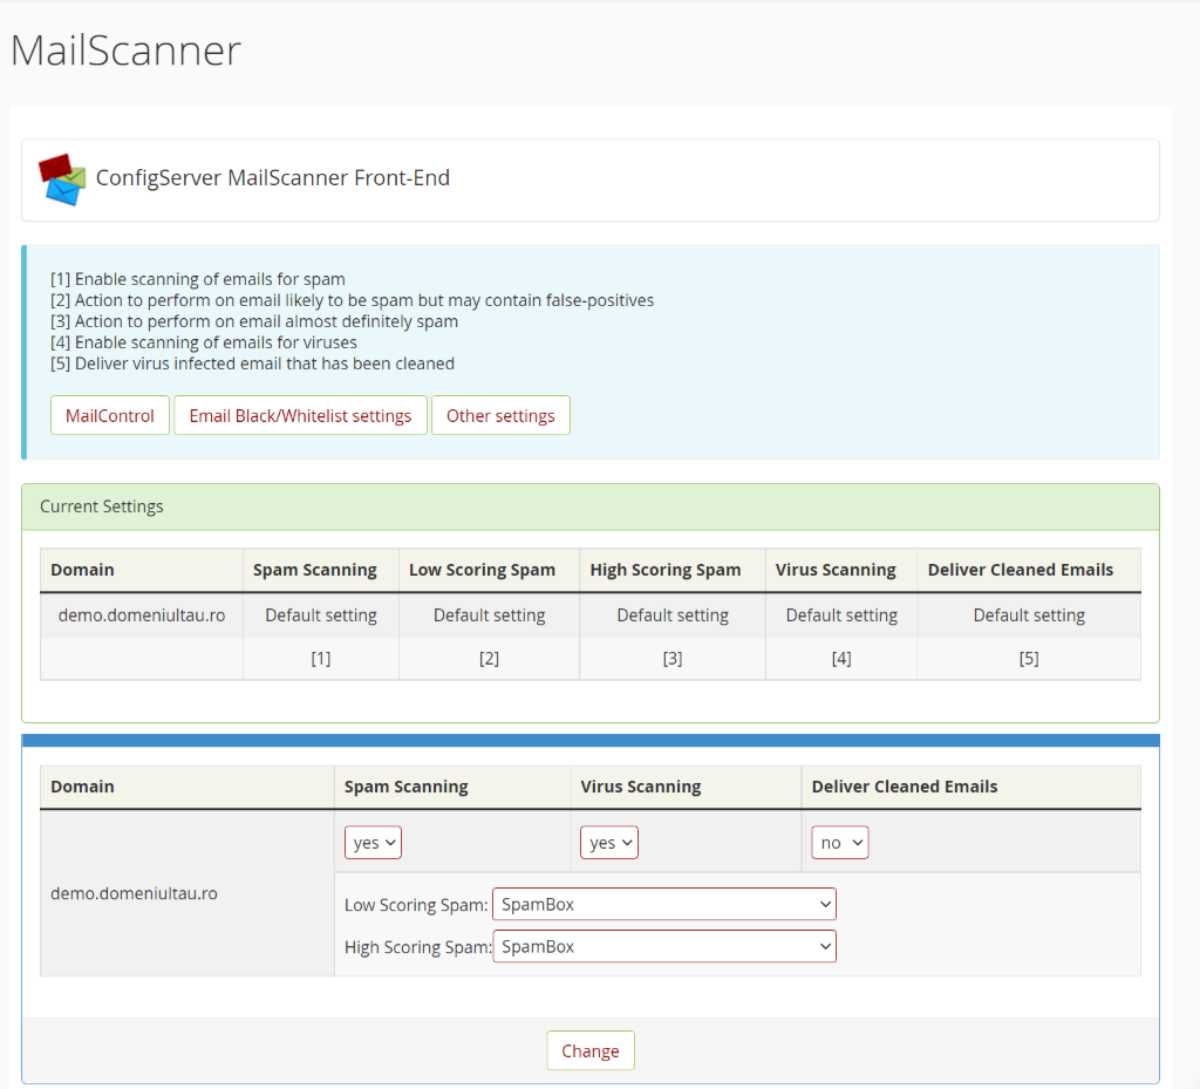This screenshot has height=1089, width=1200.
Task: Click the [2] reference cell in the table
Action: point(489,658)
